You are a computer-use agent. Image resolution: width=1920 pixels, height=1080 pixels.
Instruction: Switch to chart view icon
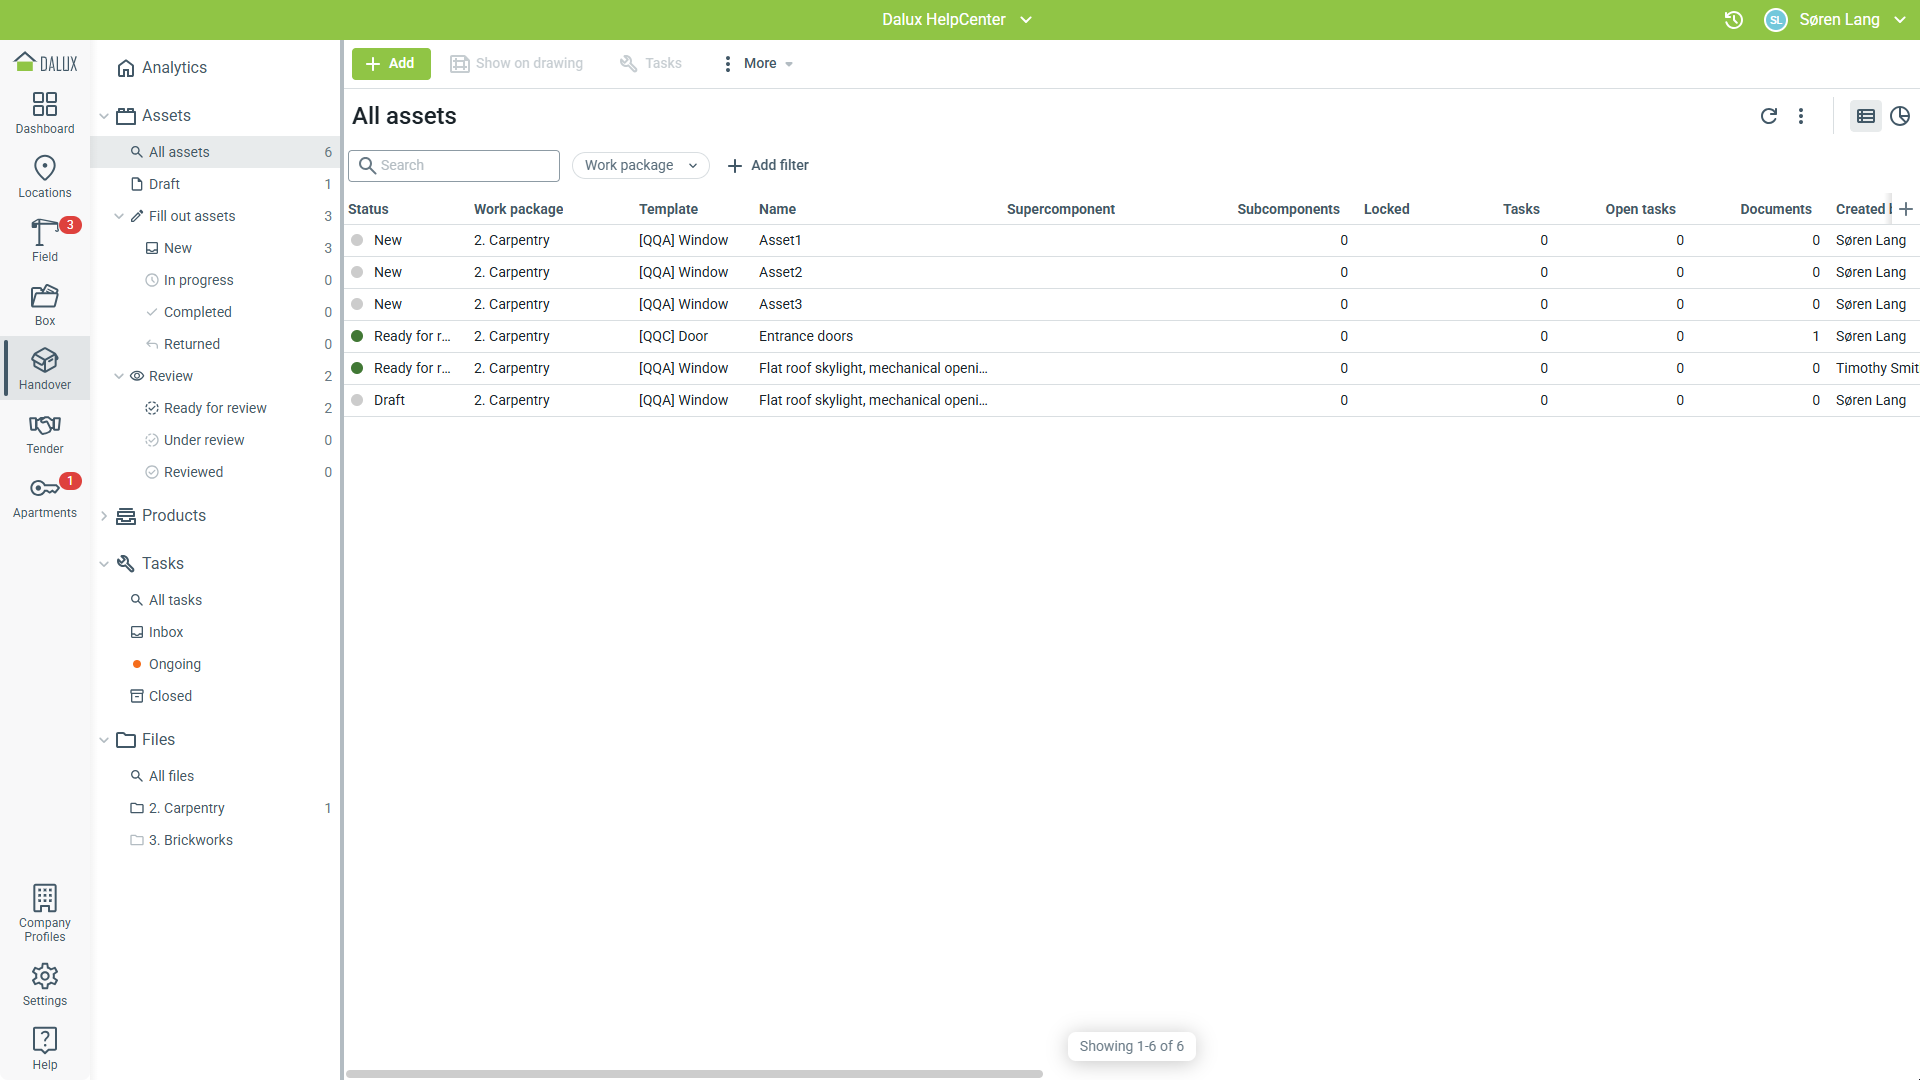[x=1900, y=116]
